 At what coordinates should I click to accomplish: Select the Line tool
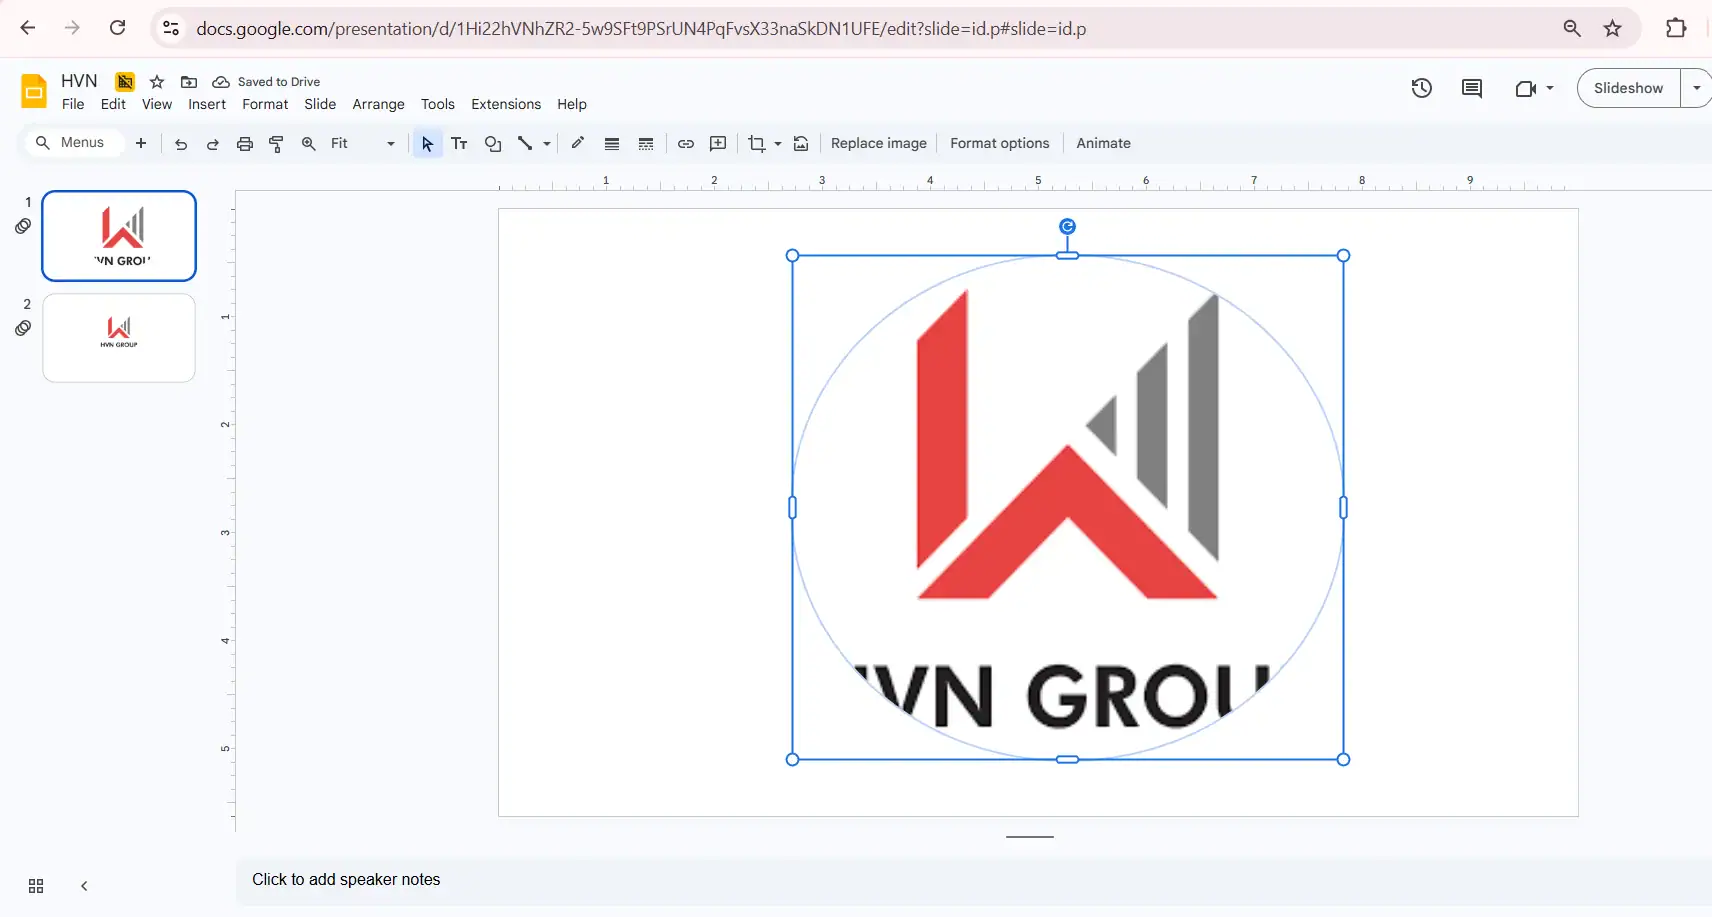[525, 143]
